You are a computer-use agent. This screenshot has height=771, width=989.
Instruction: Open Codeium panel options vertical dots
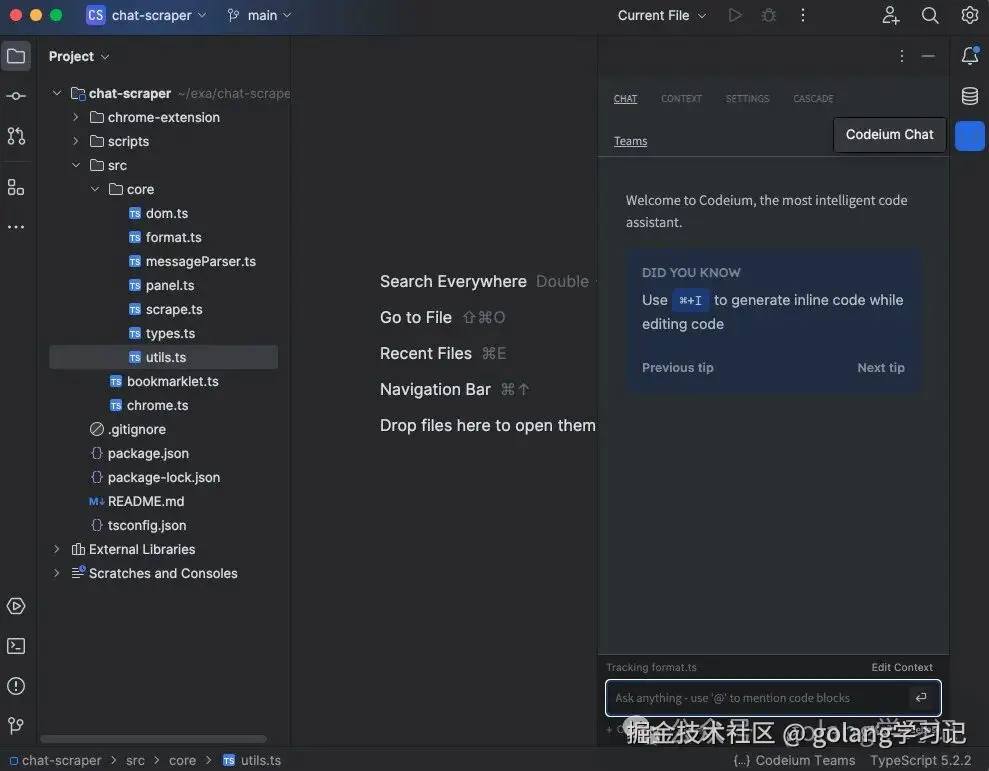[902, 56]
